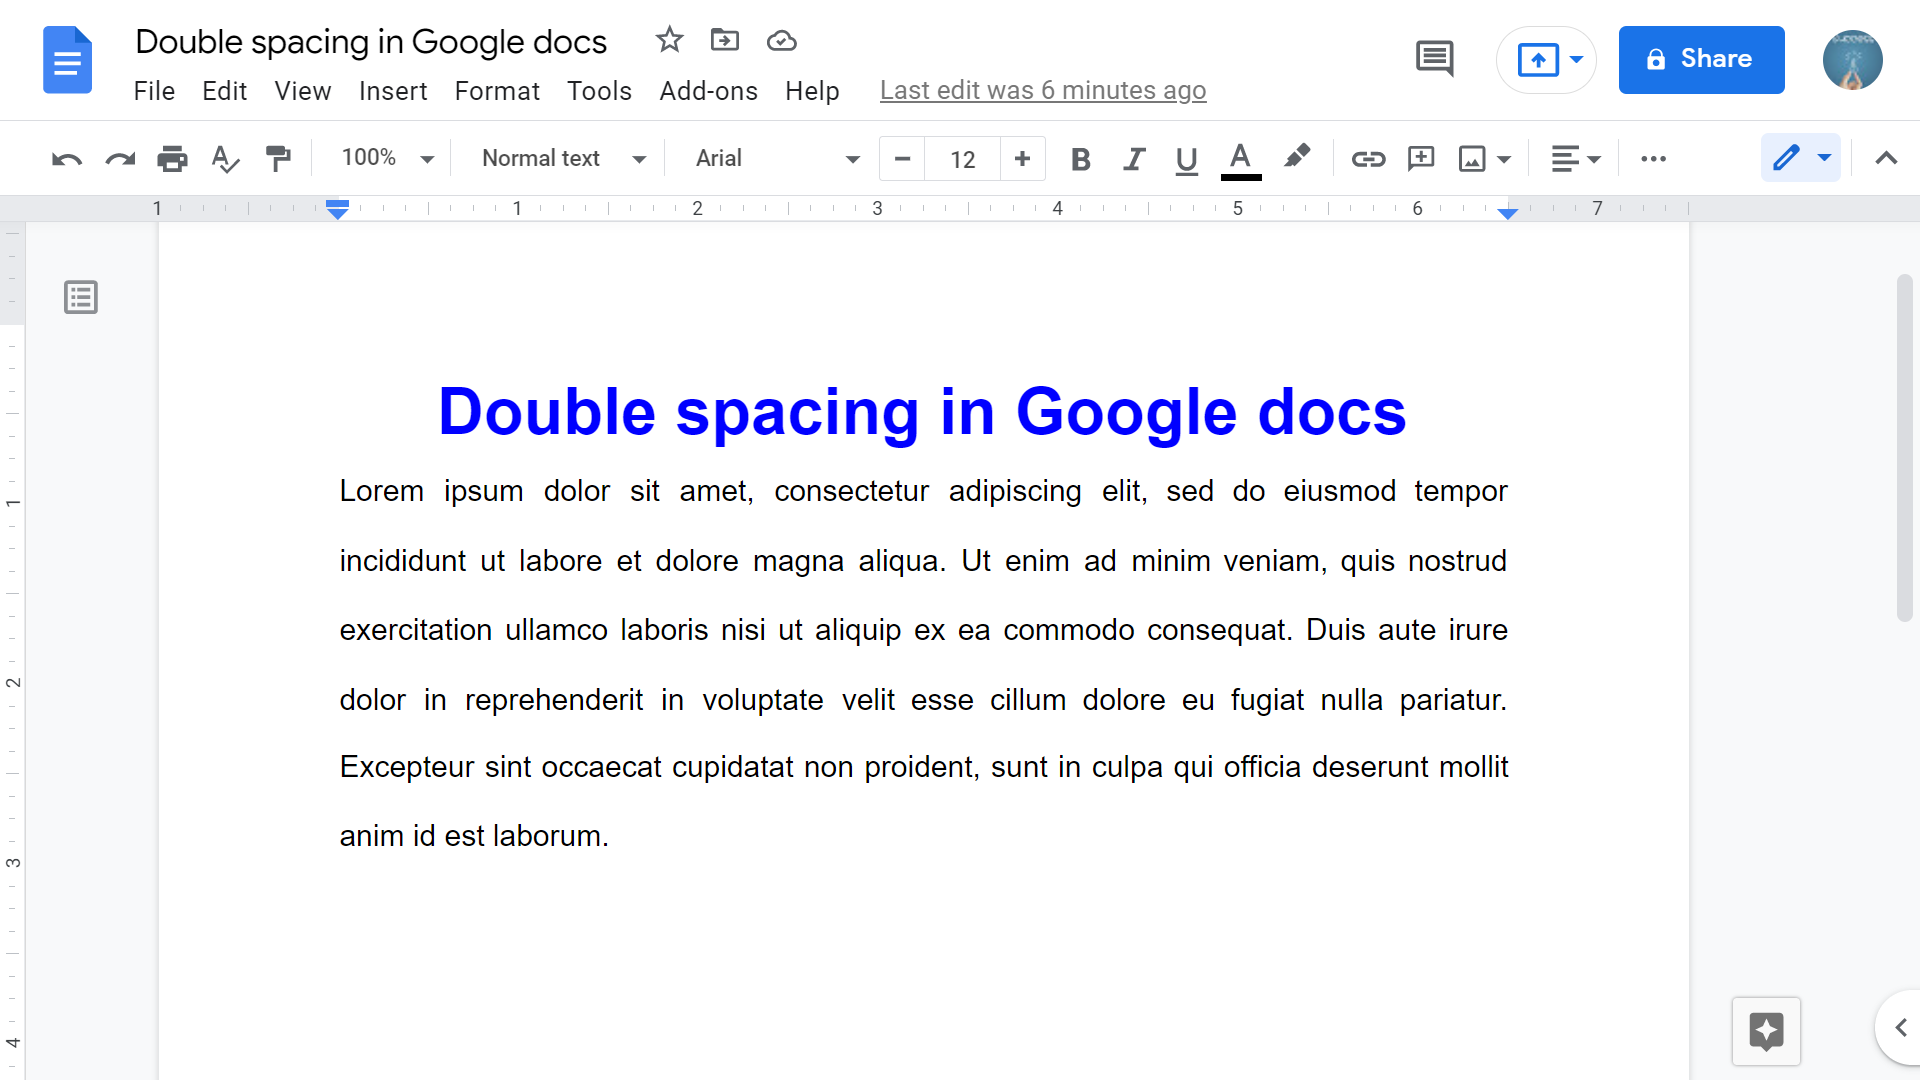The image size is (1920, 1080).
Task: Click the font color icon
Action: pos(1240,158)
